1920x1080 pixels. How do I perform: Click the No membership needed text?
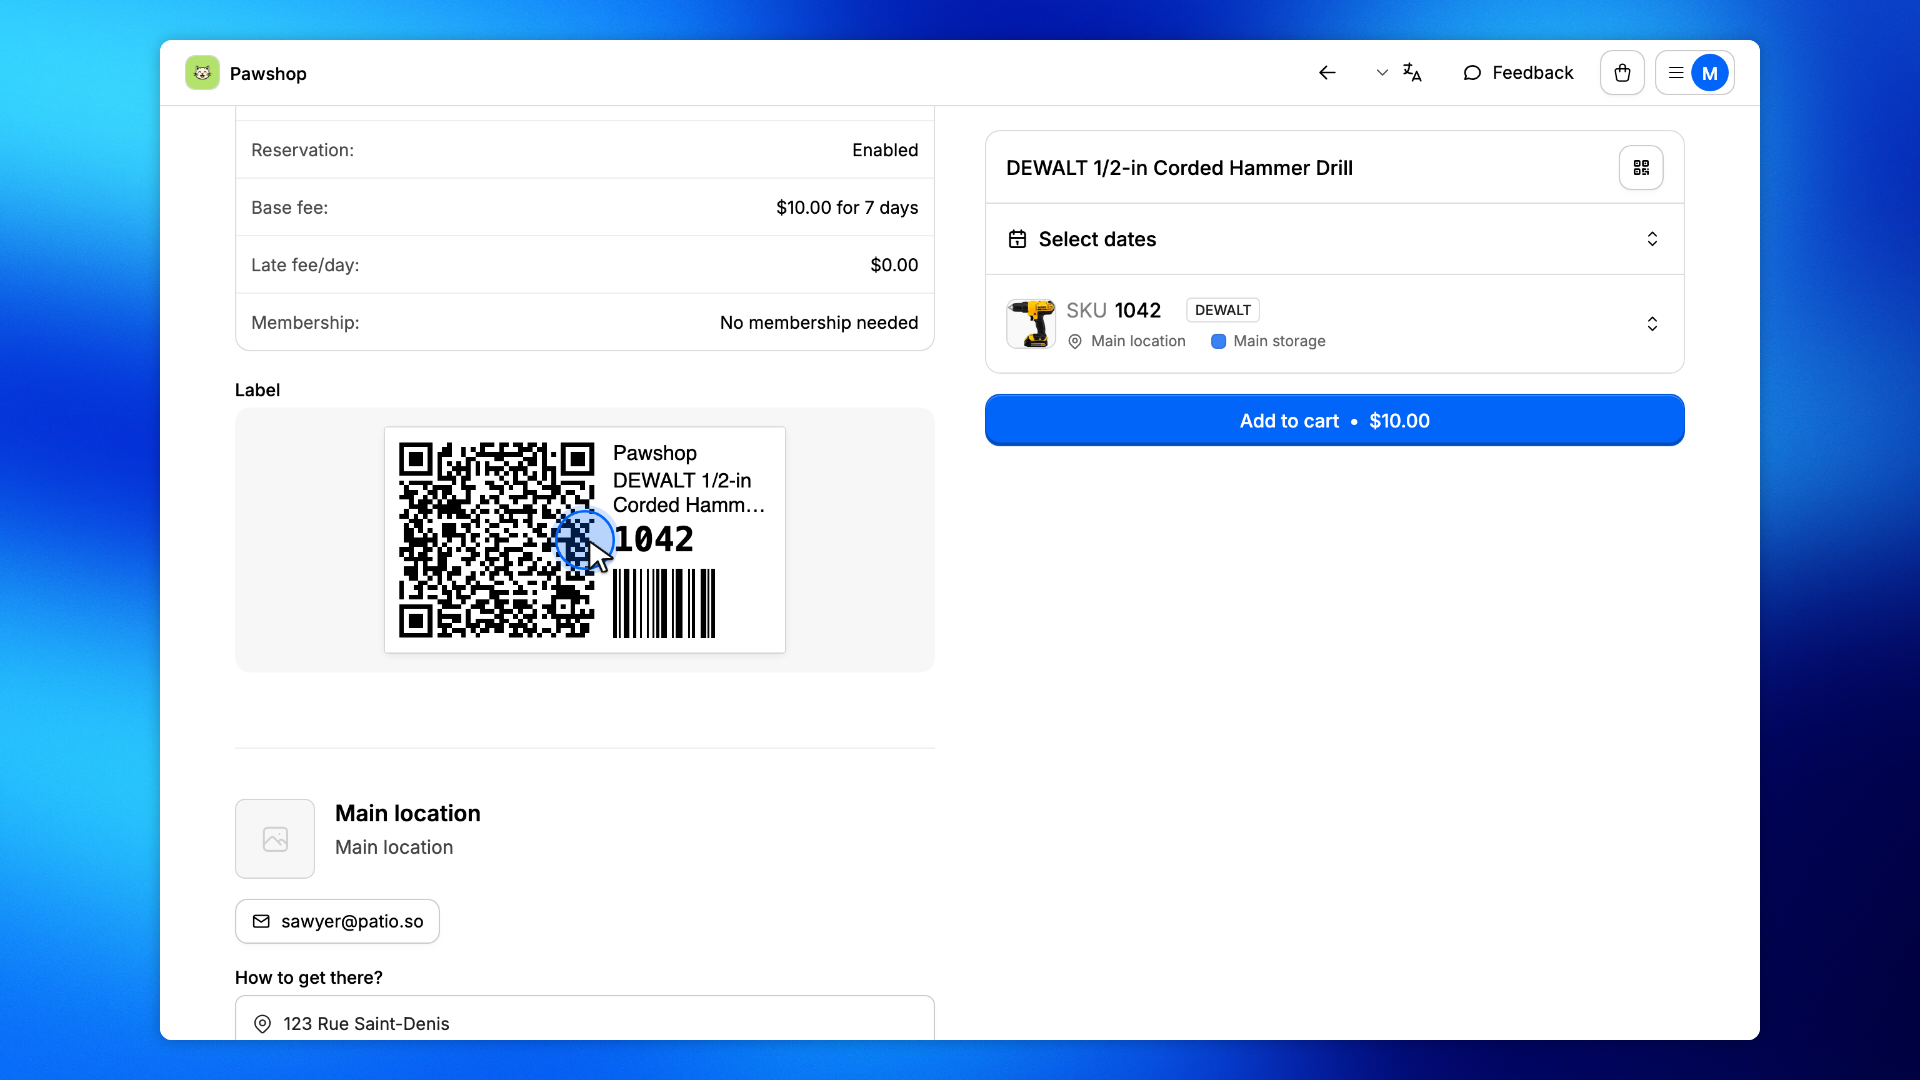pos(819,323)
